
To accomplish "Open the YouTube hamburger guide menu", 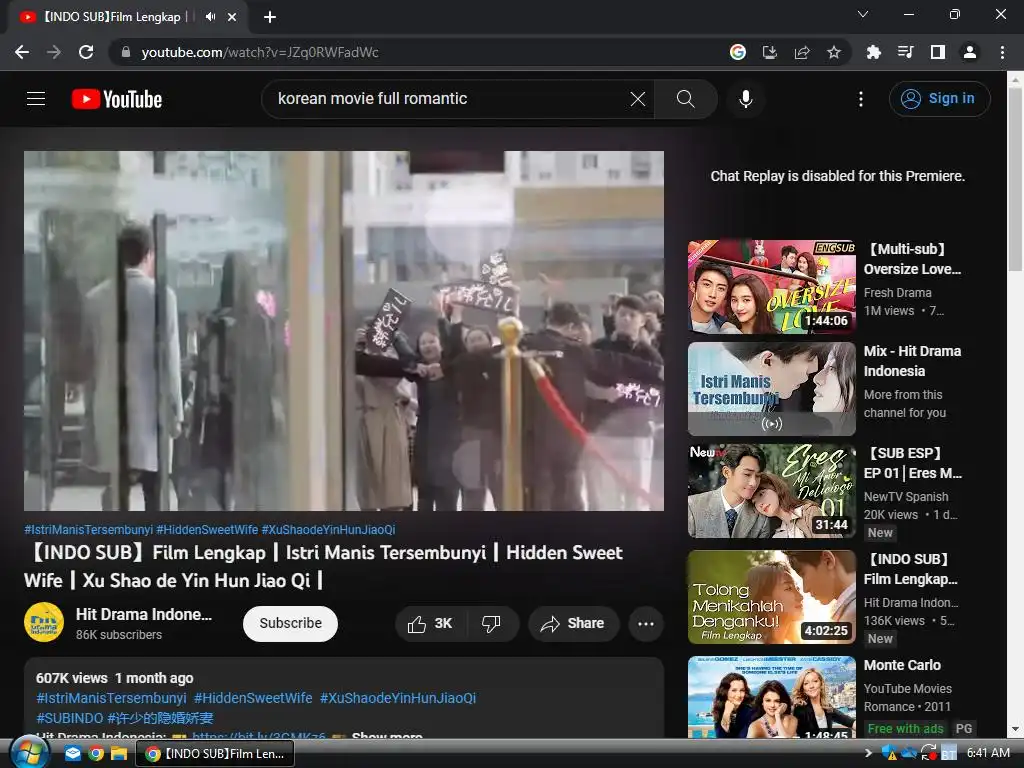I will (x=36, y=99).
